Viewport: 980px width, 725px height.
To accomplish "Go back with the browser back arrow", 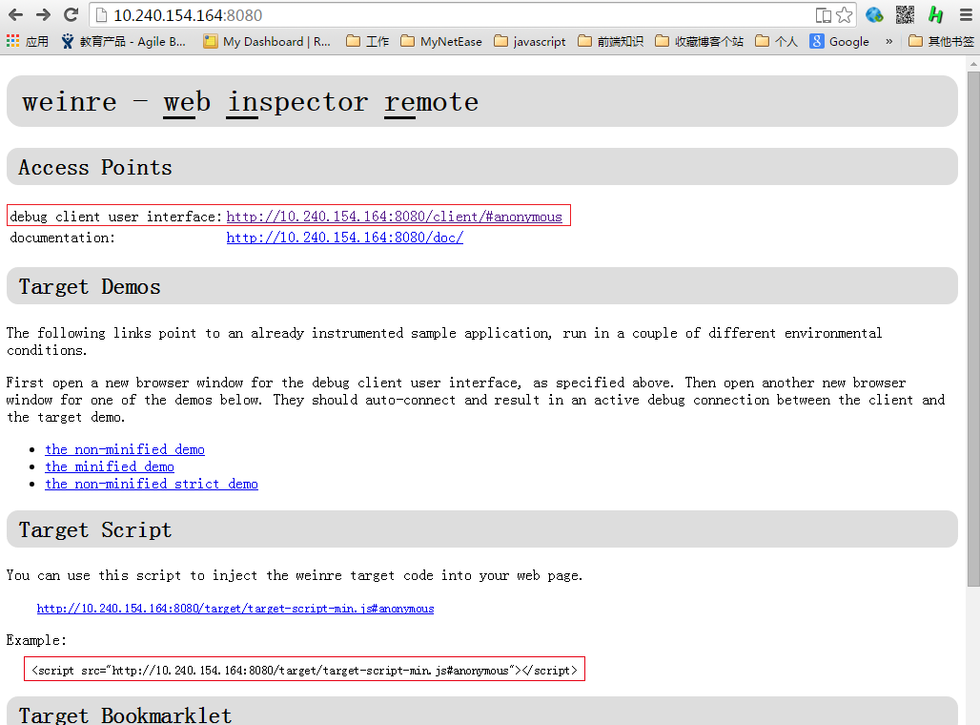I will (16, 14).
